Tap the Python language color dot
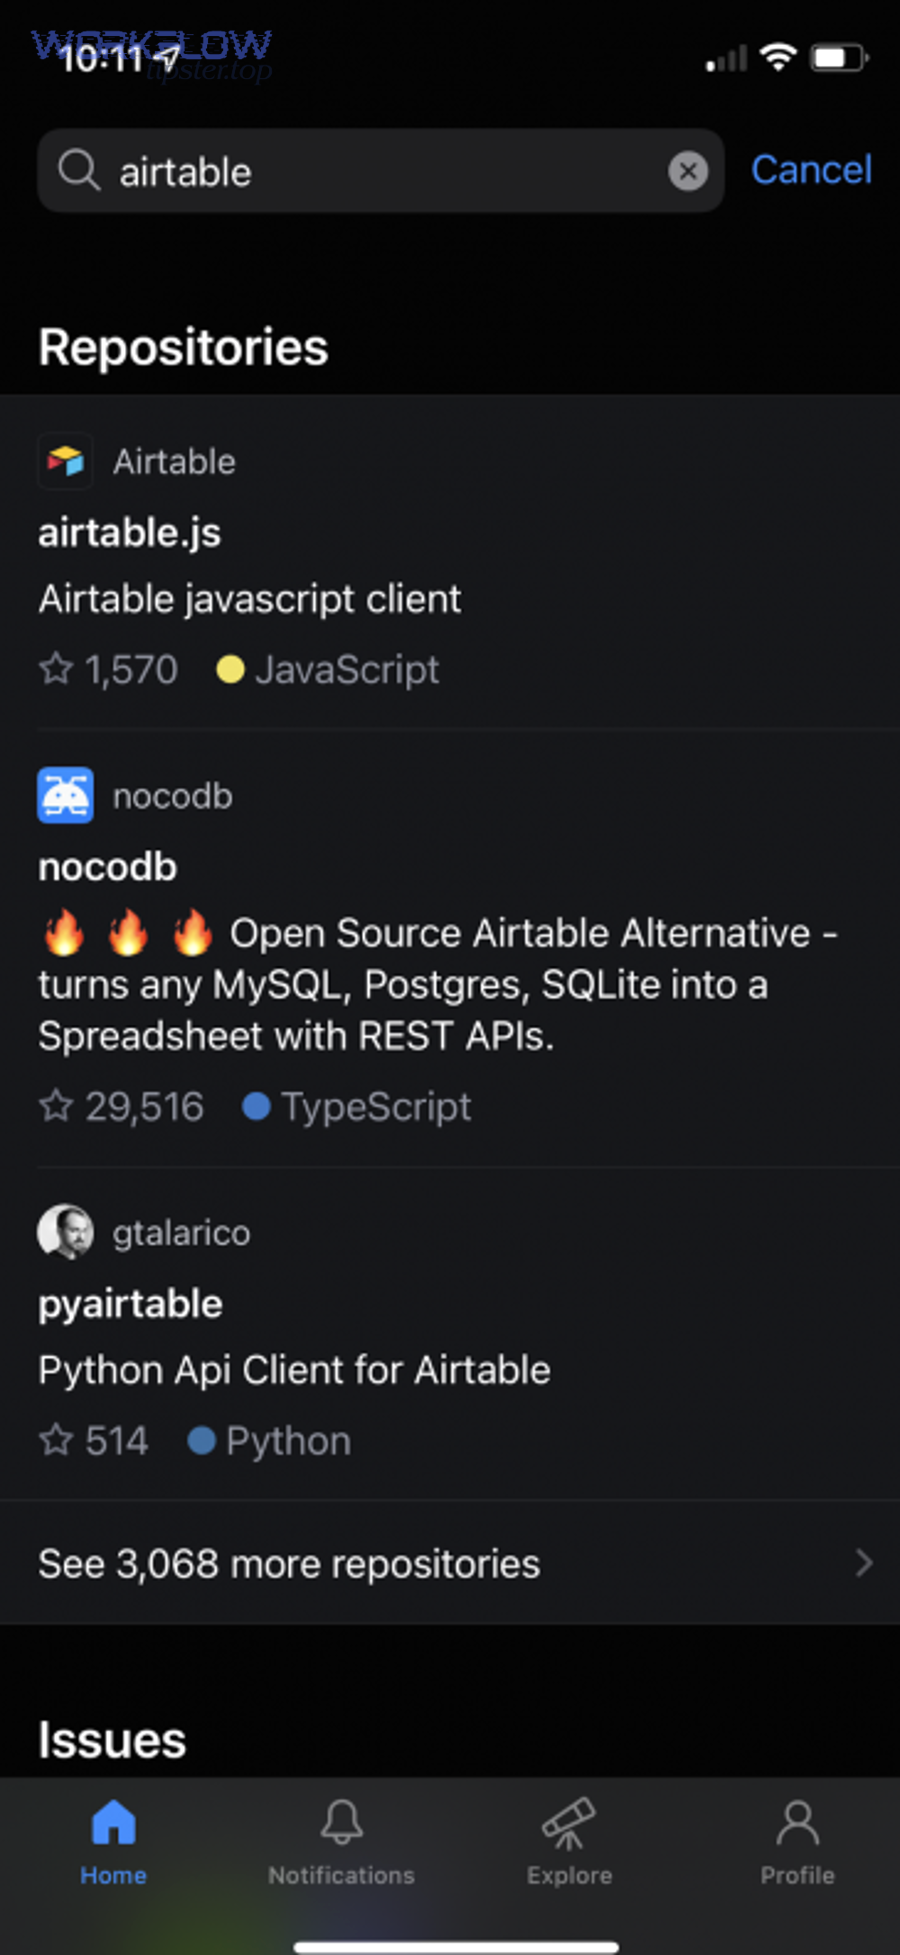This screenshot has height=1955, width=900. coord(202,1441)
